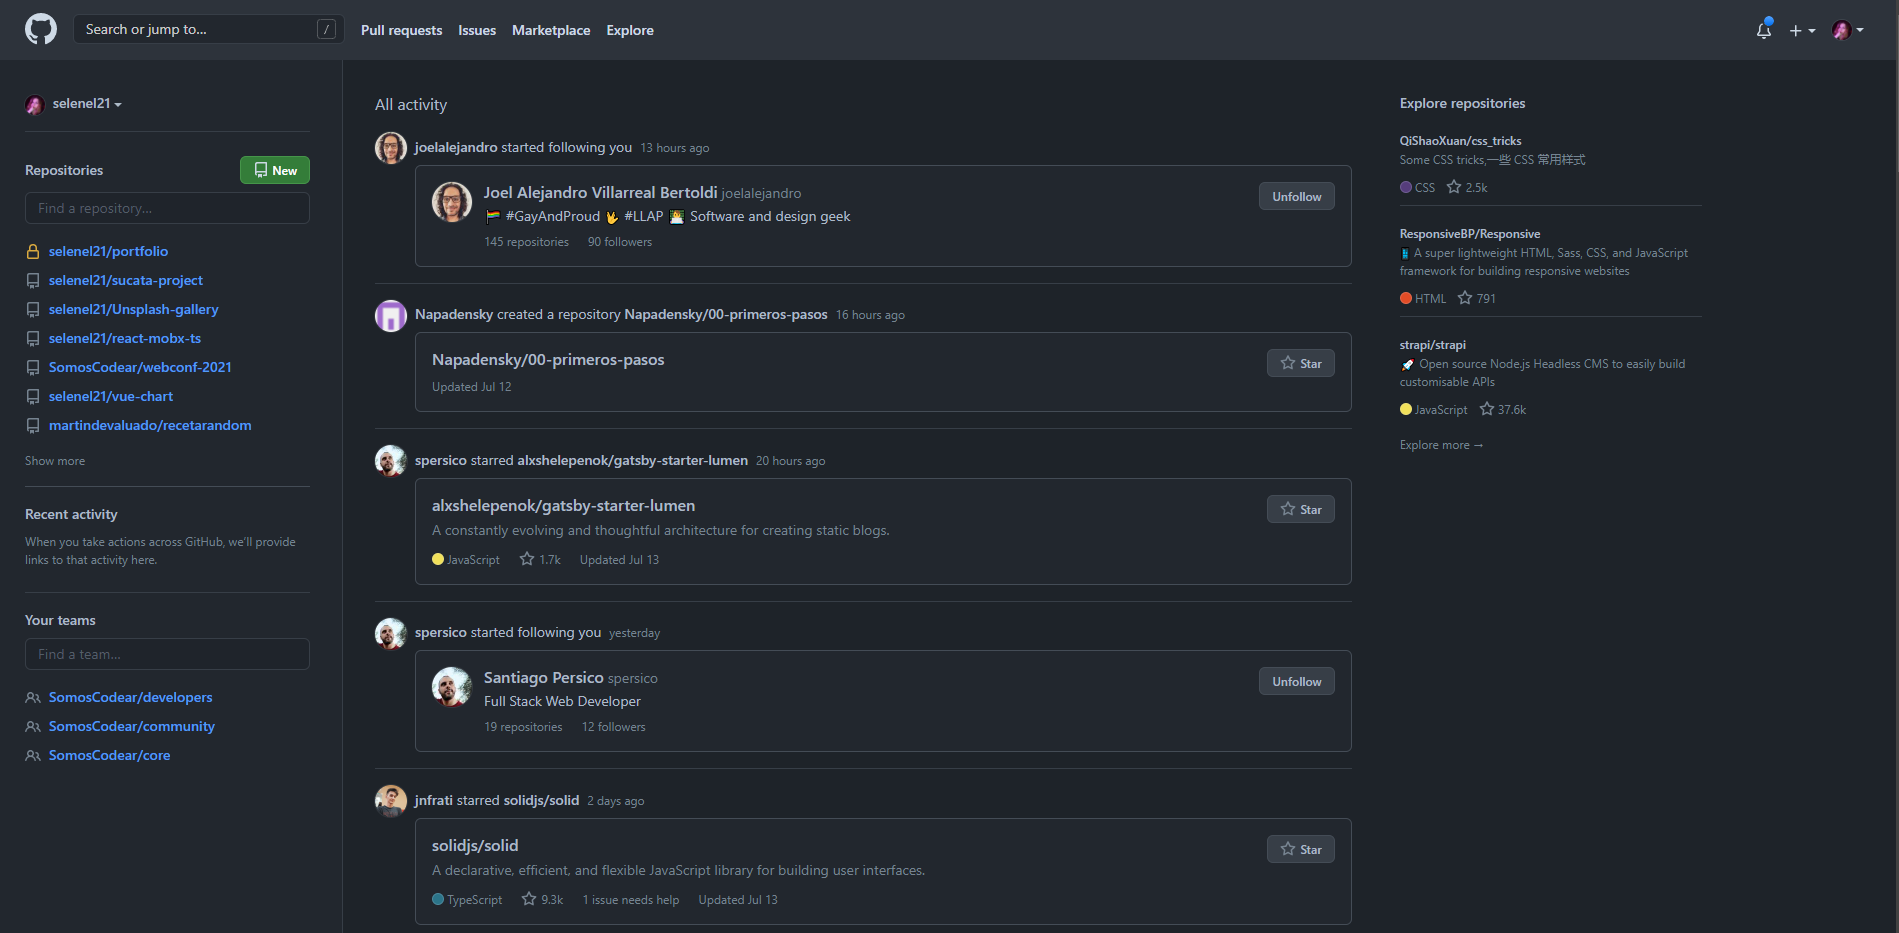
Task: Unfollow Santiago Persico
Action: point(1297,681)
